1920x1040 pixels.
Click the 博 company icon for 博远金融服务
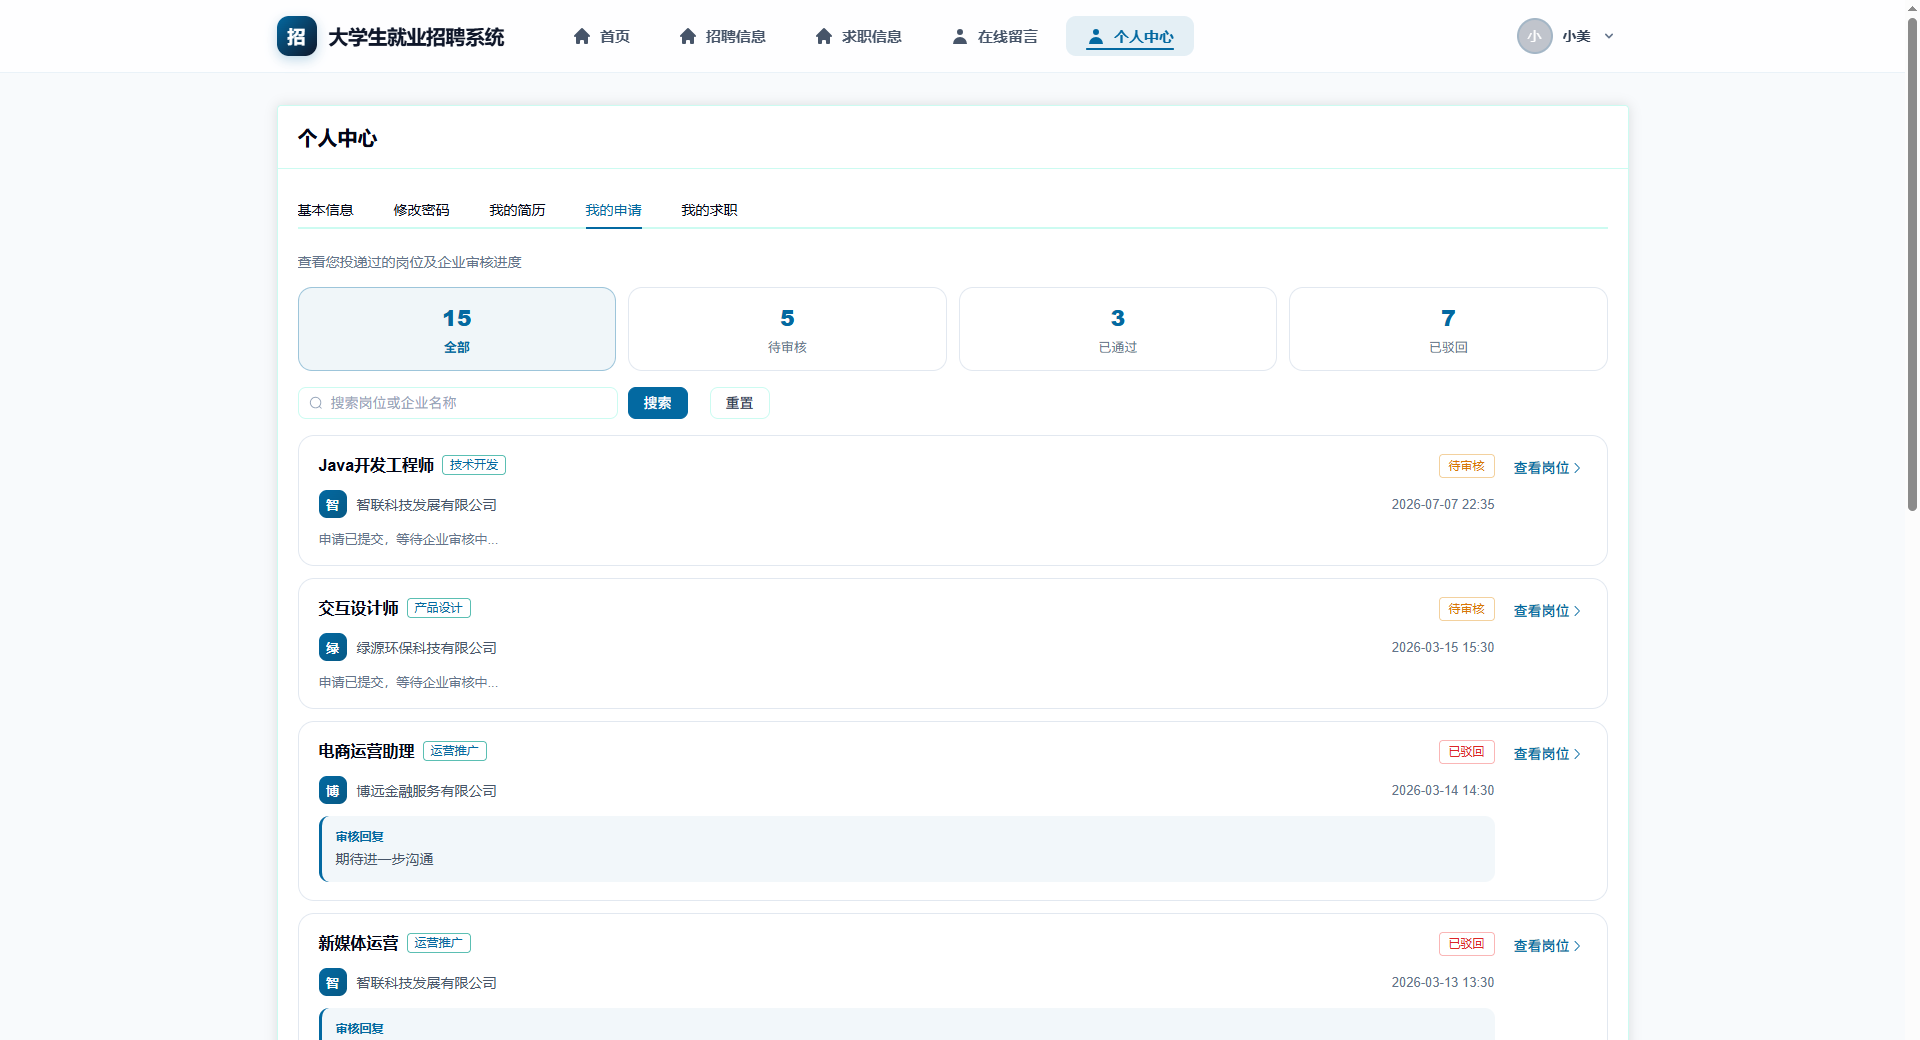point(333,790)
